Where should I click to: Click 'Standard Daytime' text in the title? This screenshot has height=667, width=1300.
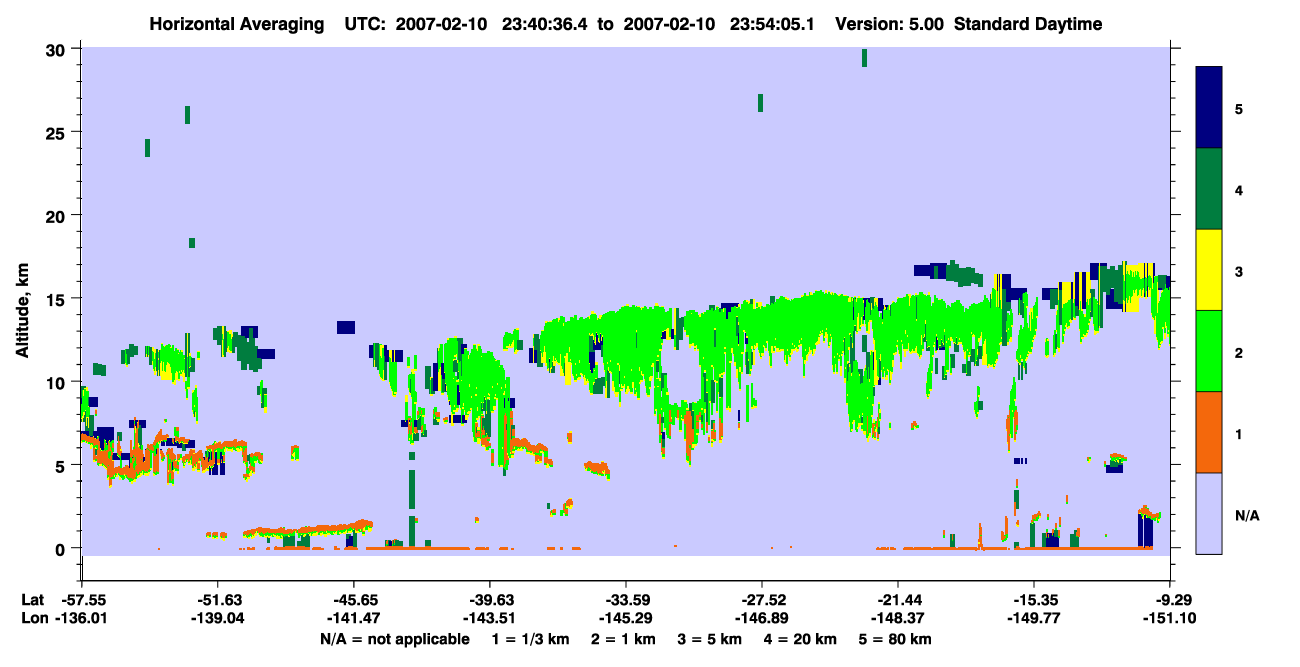(1029, 24)
